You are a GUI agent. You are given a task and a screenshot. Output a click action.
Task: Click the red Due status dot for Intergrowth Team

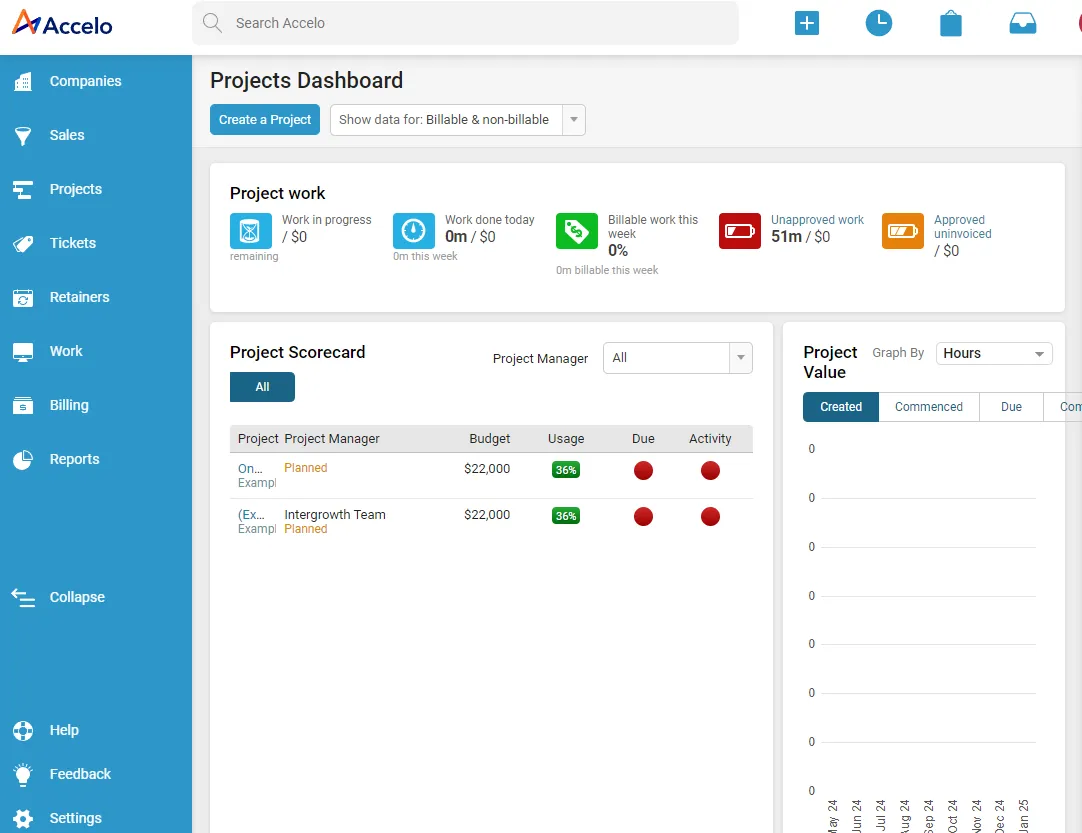coord(643,517)
